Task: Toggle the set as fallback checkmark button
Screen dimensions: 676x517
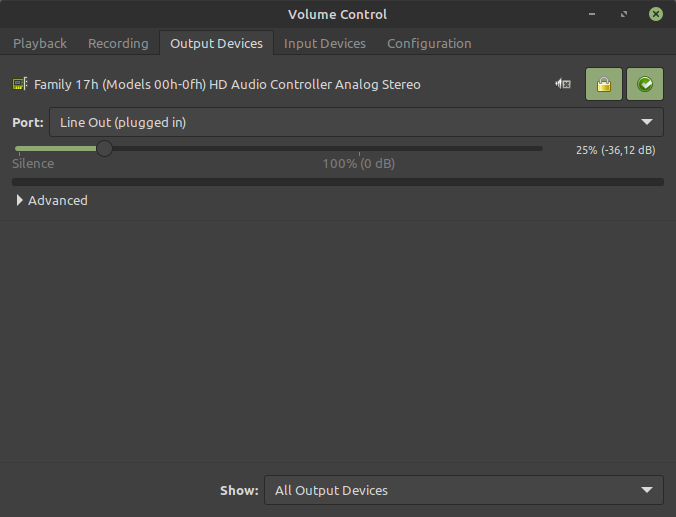Action: click(645, 85)
